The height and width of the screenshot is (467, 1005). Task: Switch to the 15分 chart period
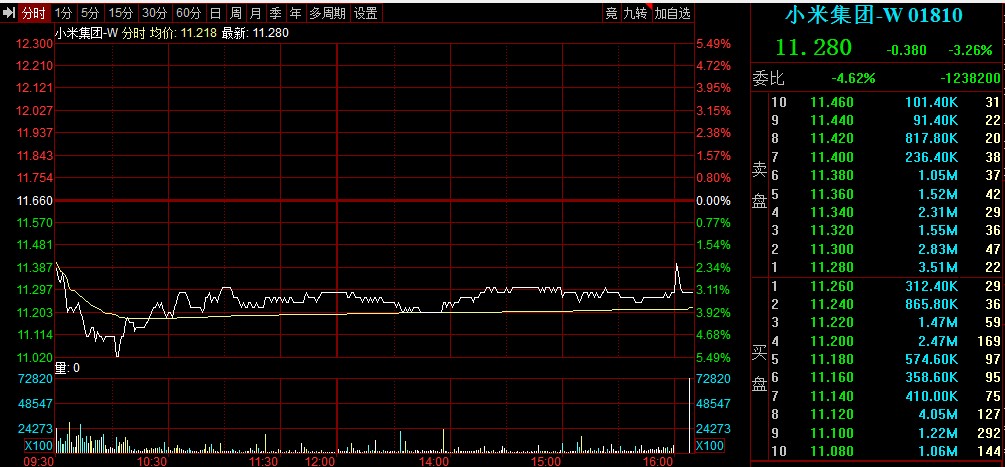(120, 13)
